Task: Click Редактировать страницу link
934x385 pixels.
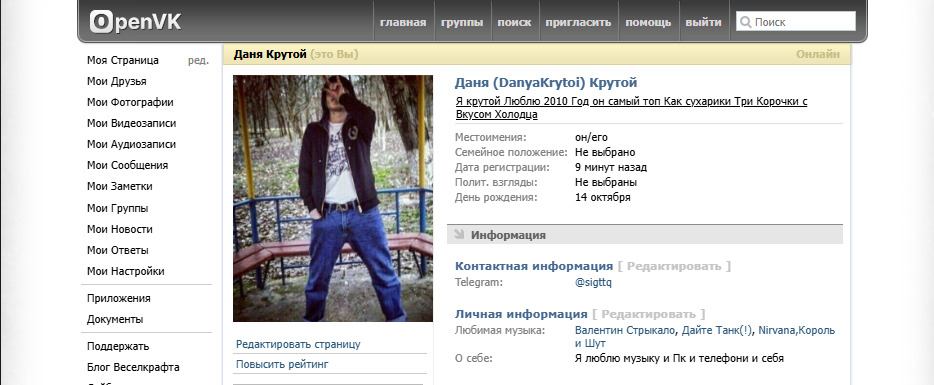Action: 298,344
